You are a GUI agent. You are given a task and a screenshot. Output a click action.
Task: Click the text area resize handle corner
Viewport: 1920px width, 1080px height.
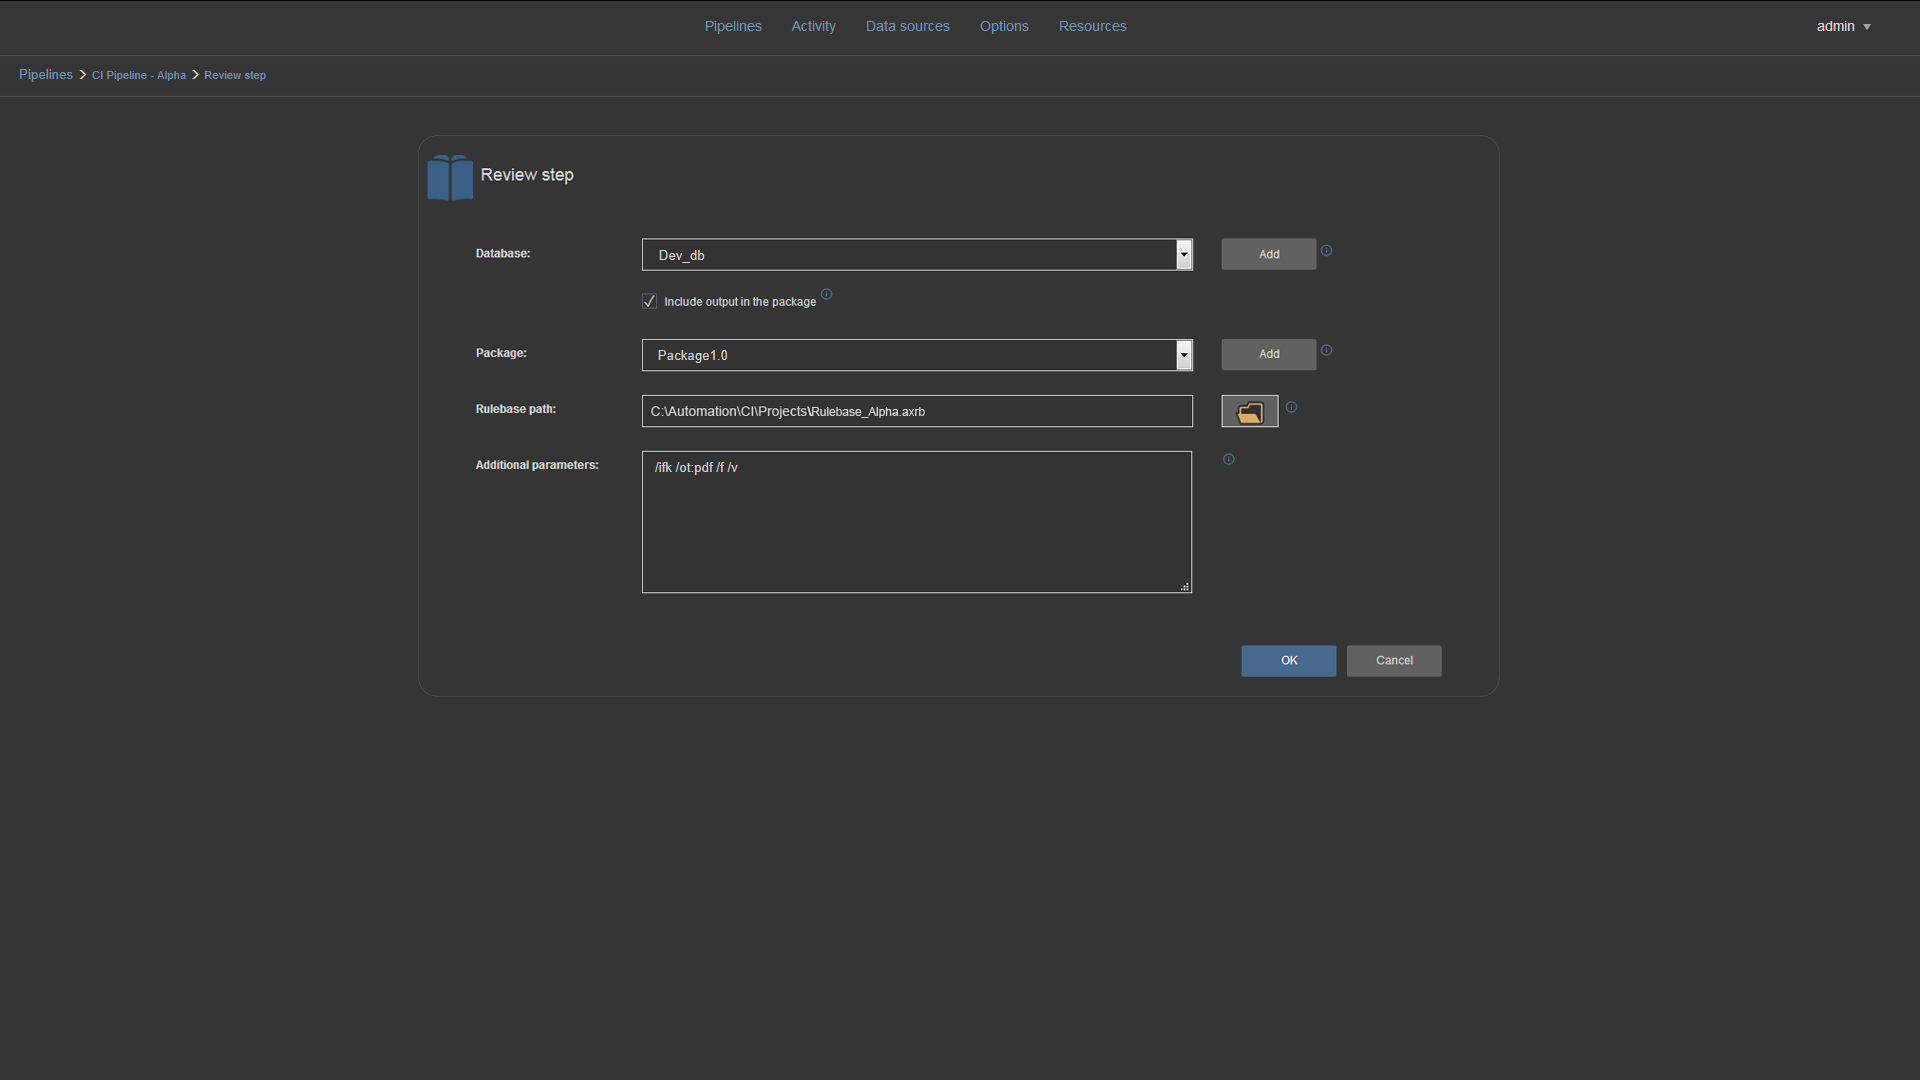(x=1185, y=587)
